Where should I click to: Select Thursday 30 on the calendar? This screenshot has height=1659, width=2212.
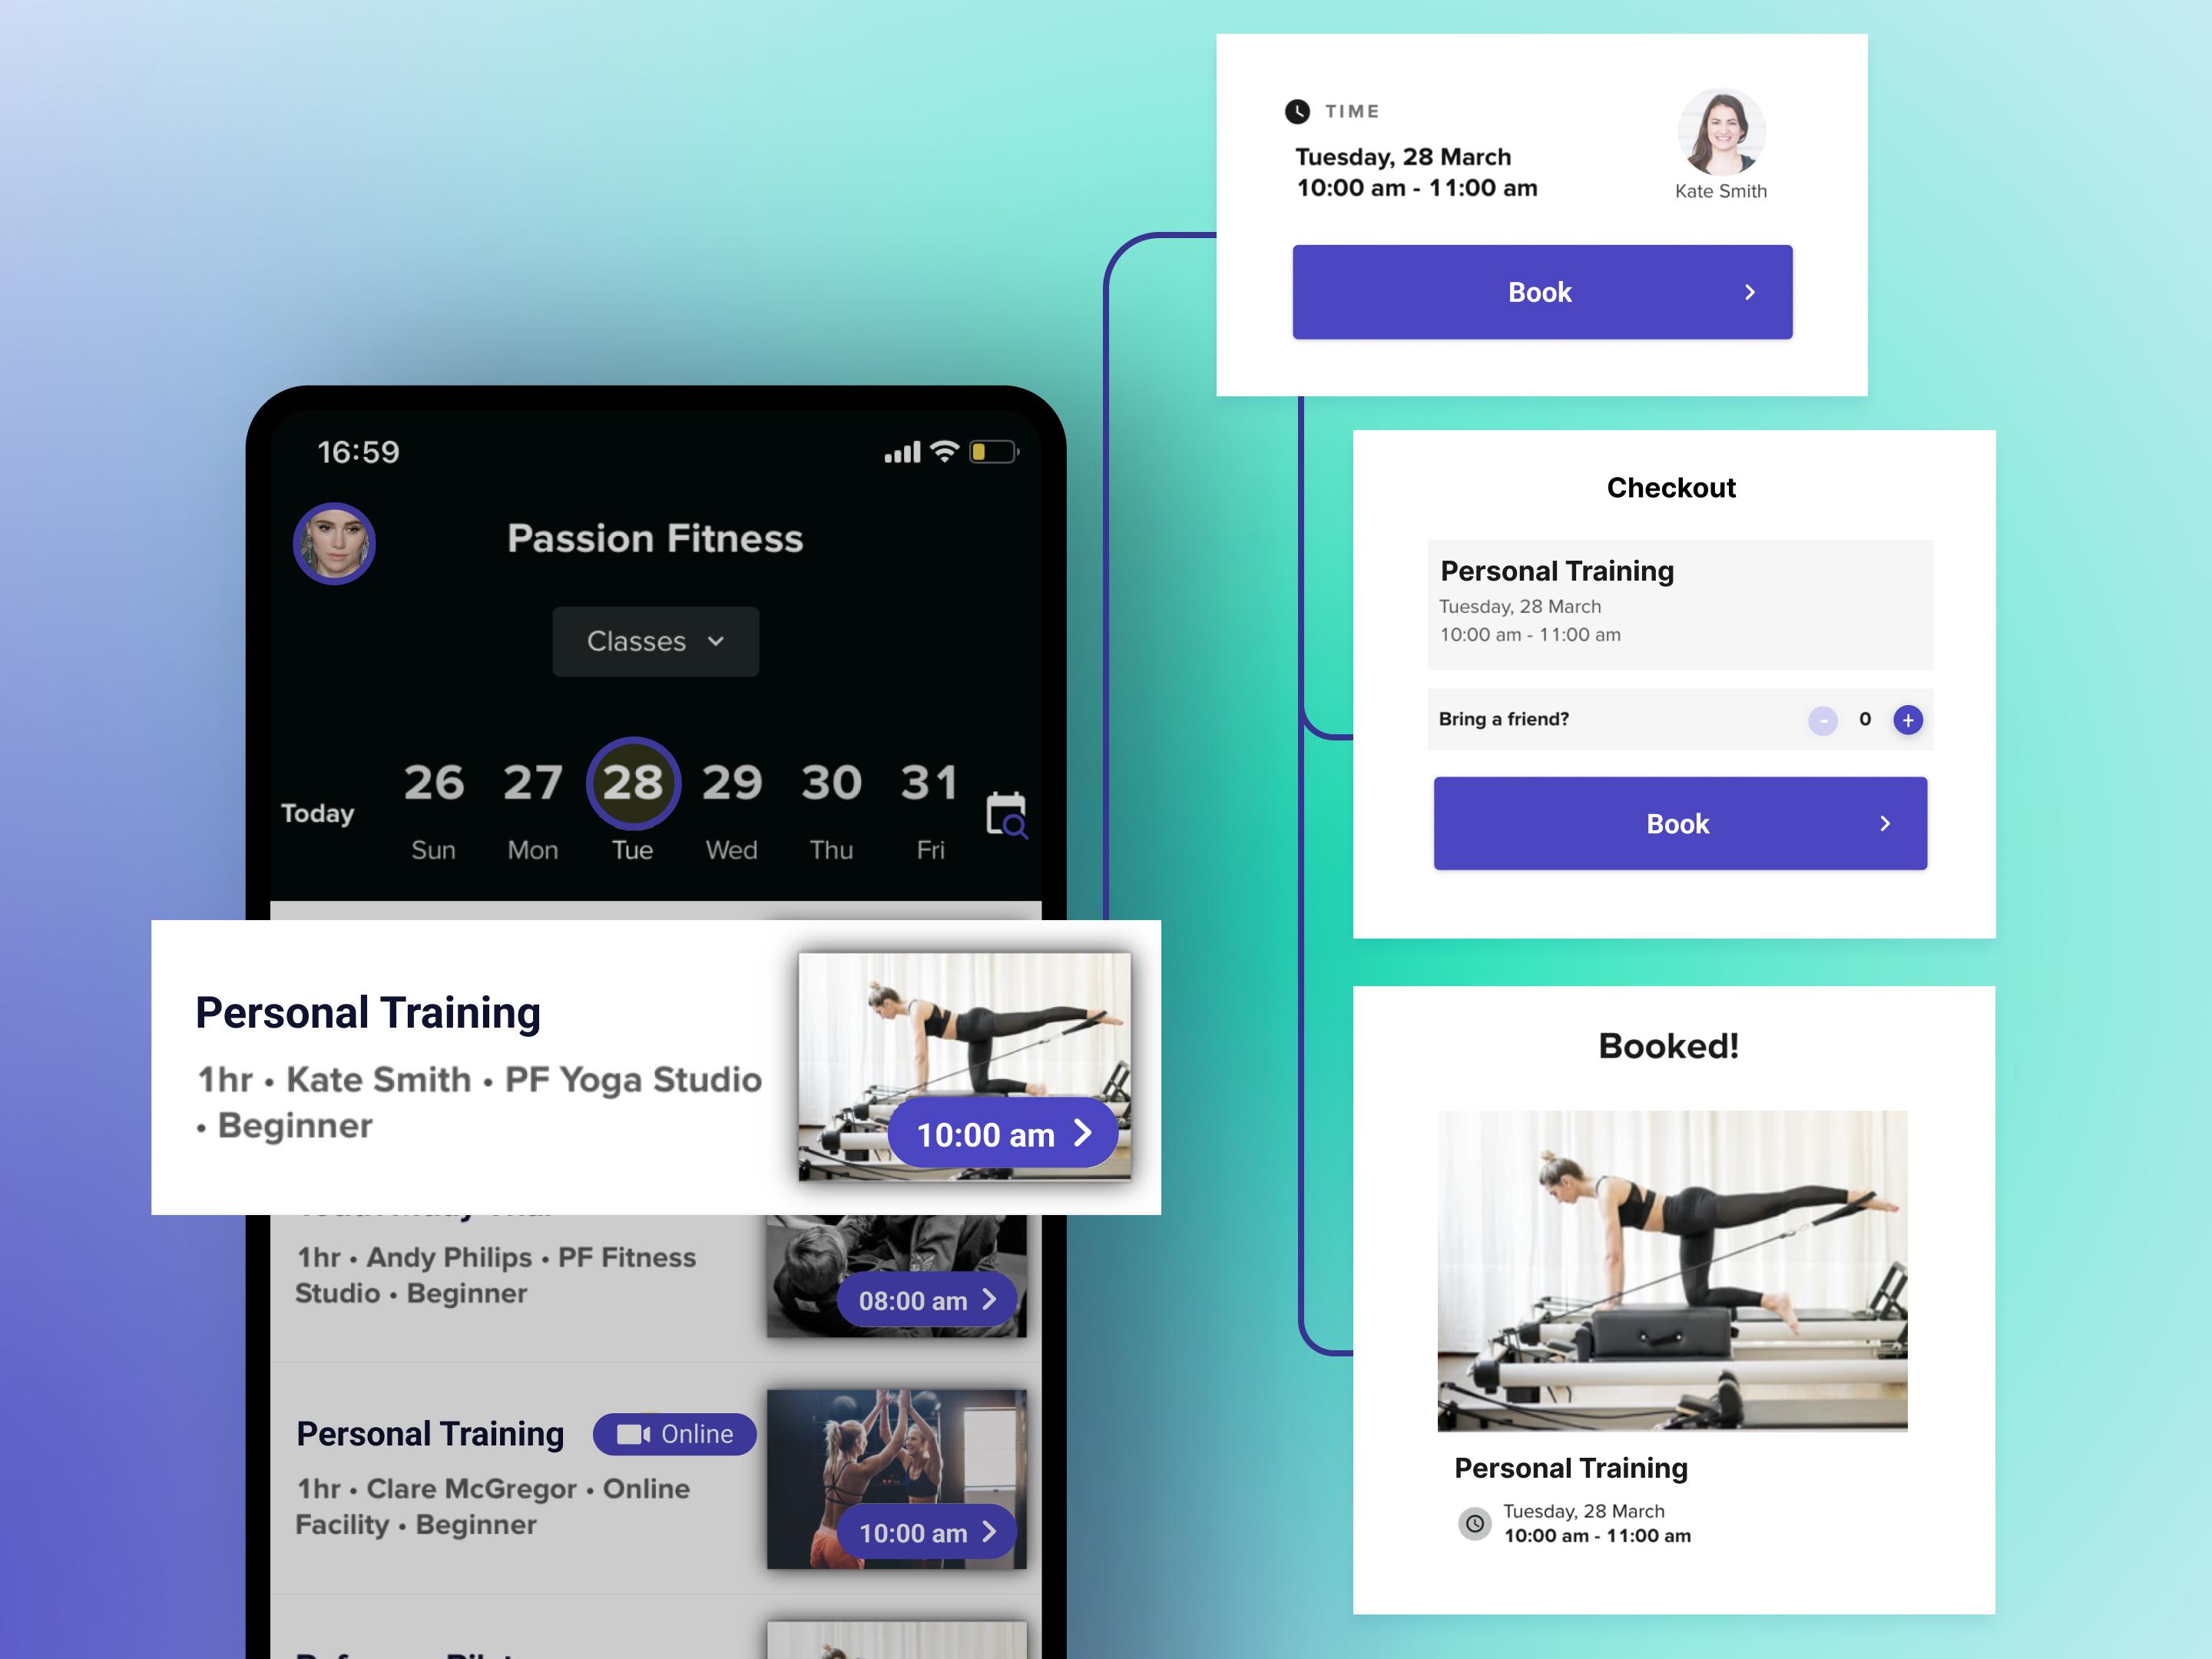831,783
